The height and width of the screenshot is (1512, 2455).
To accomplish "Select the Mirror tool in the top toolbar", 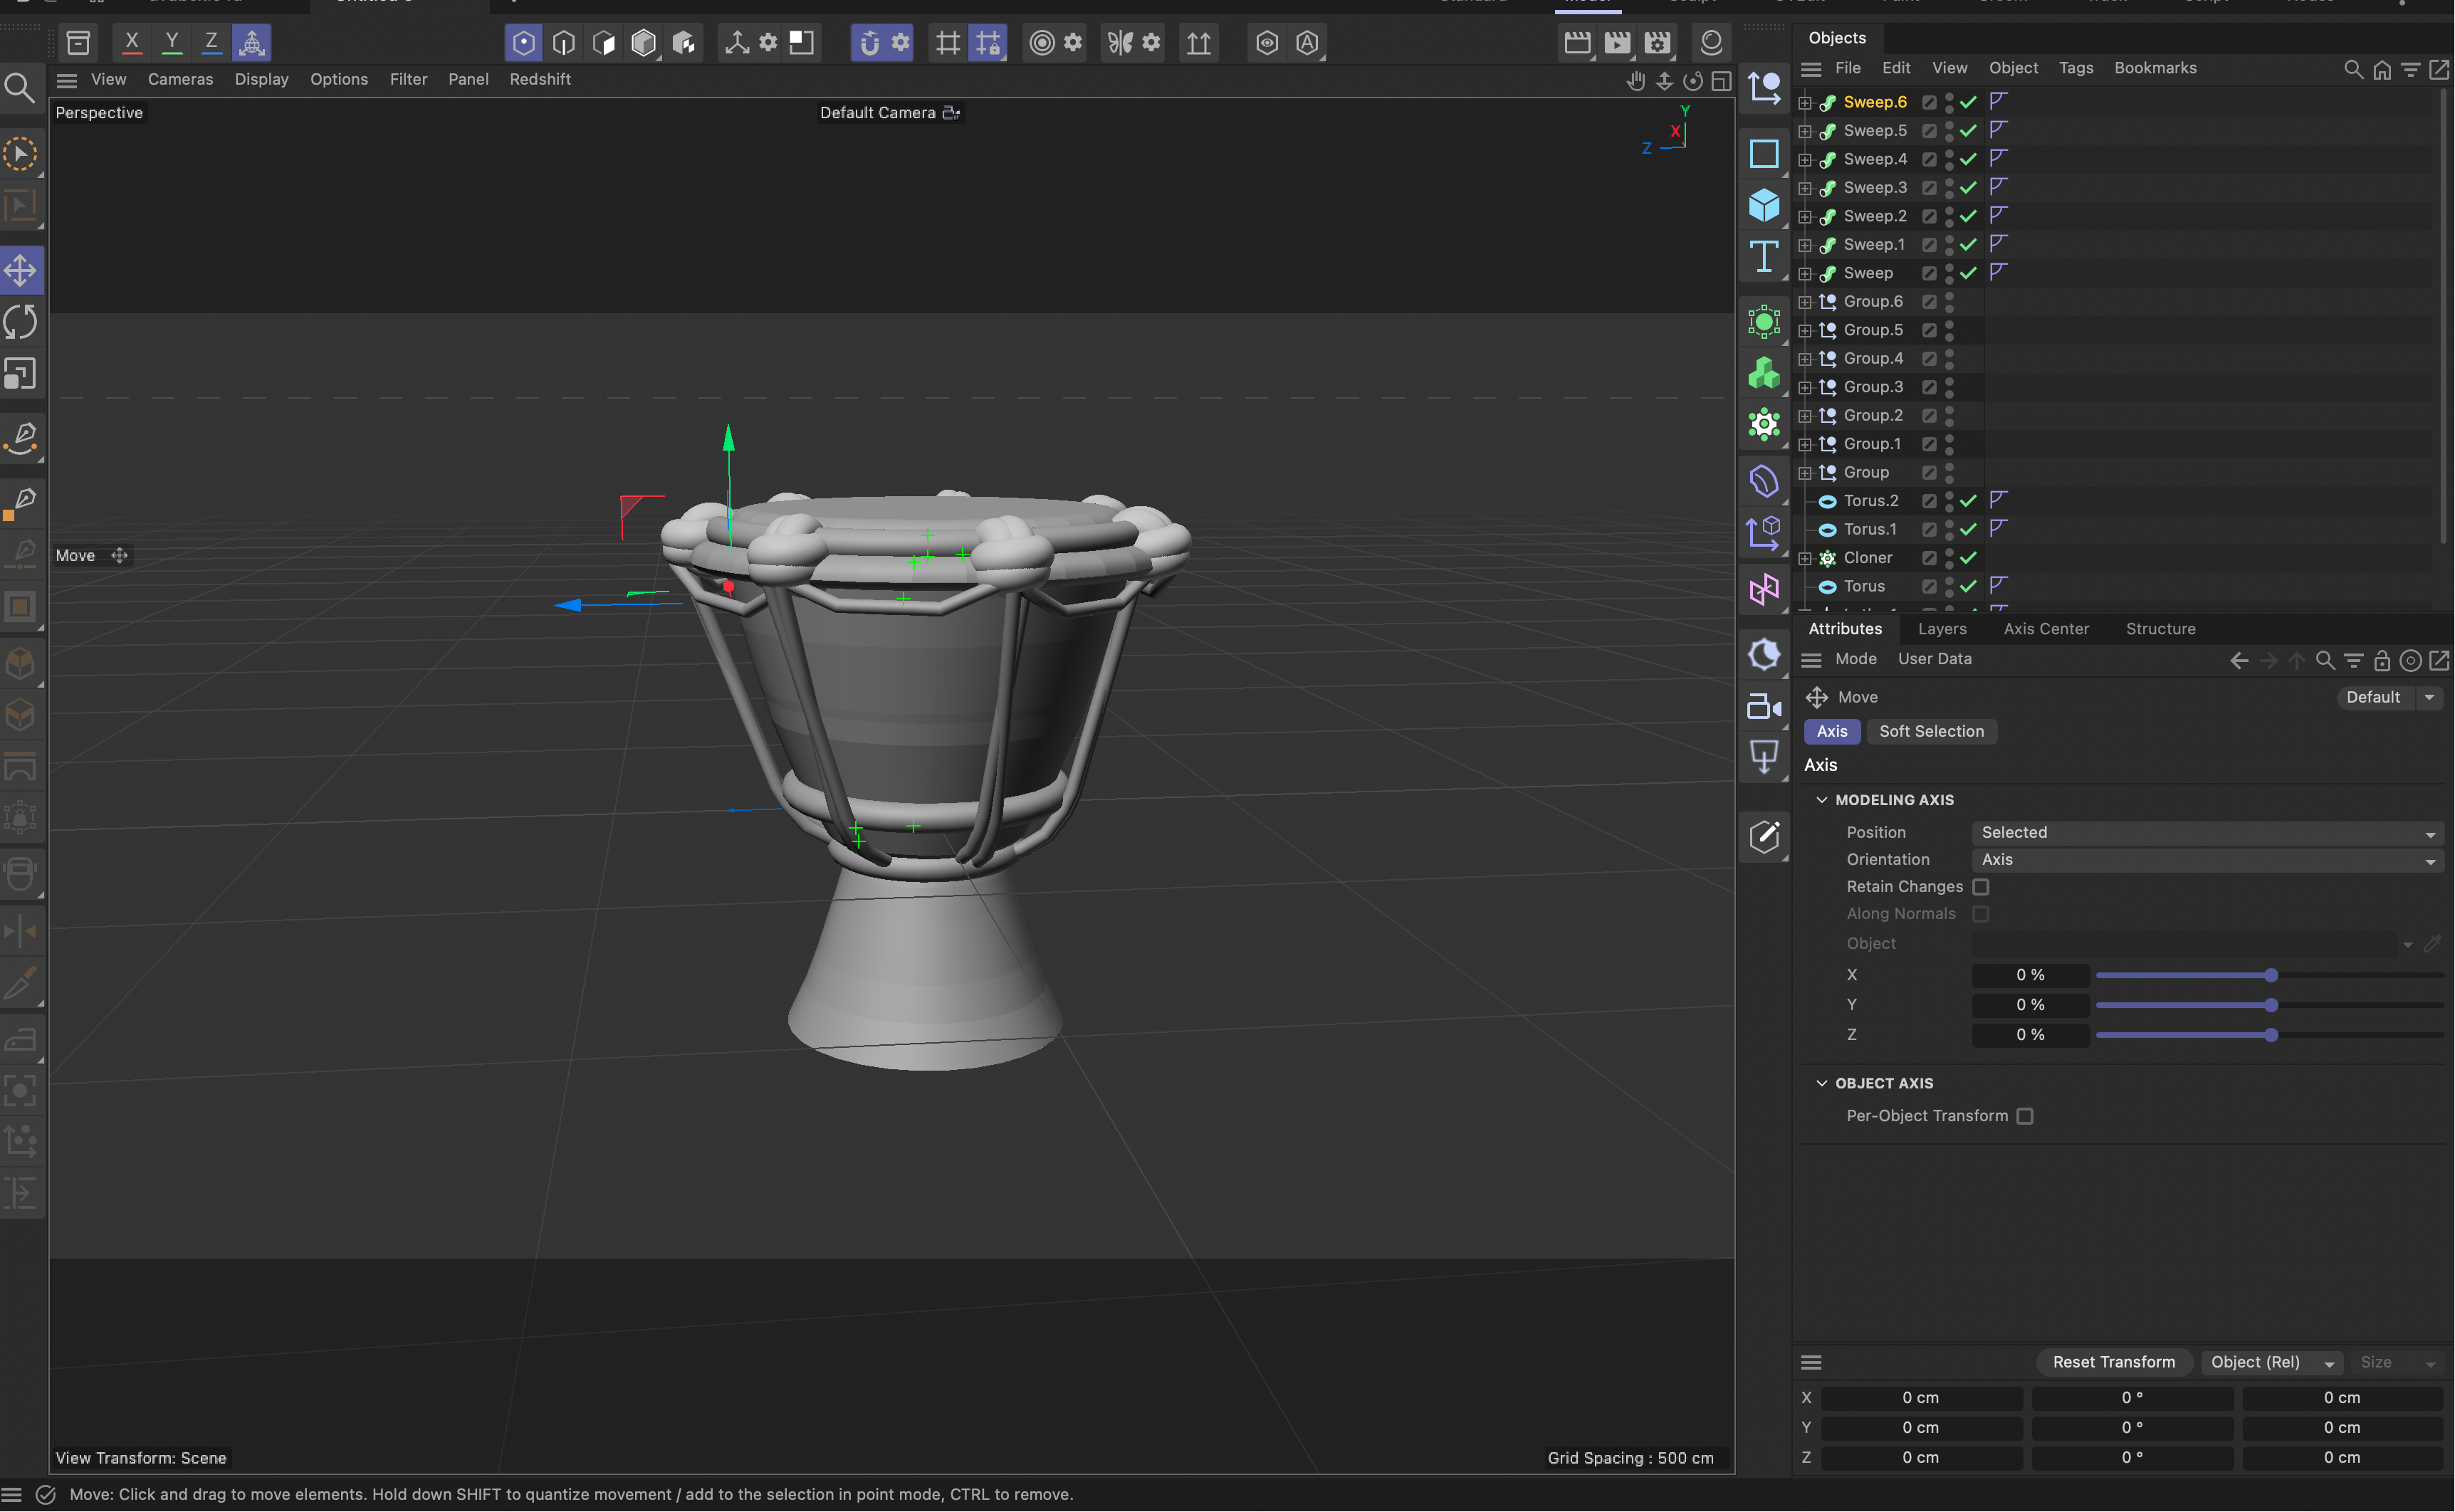I will 1119,42.
